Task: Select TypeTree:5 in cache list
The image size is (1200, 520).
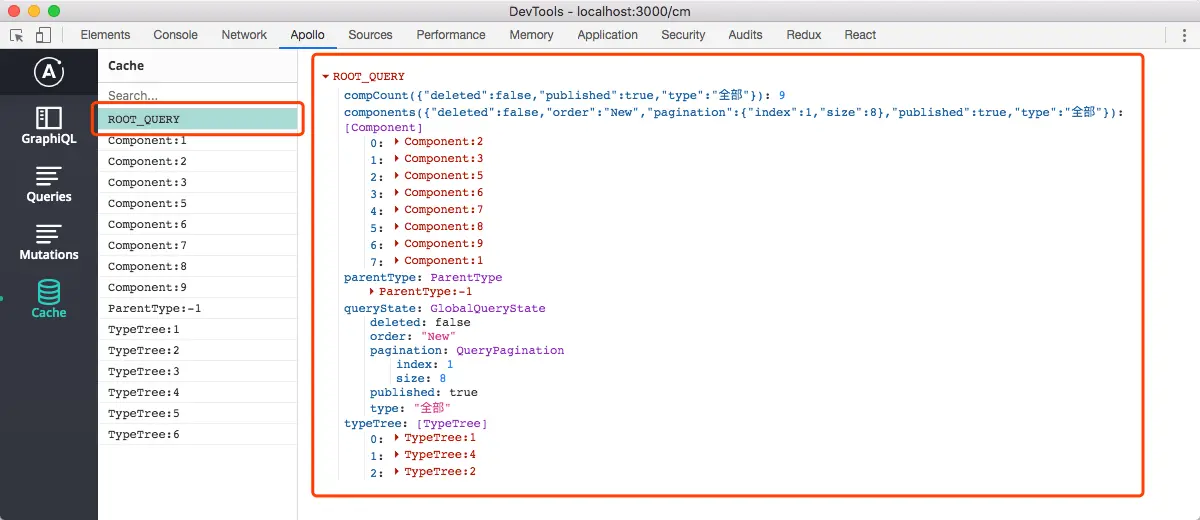Action: coord(198,413)
